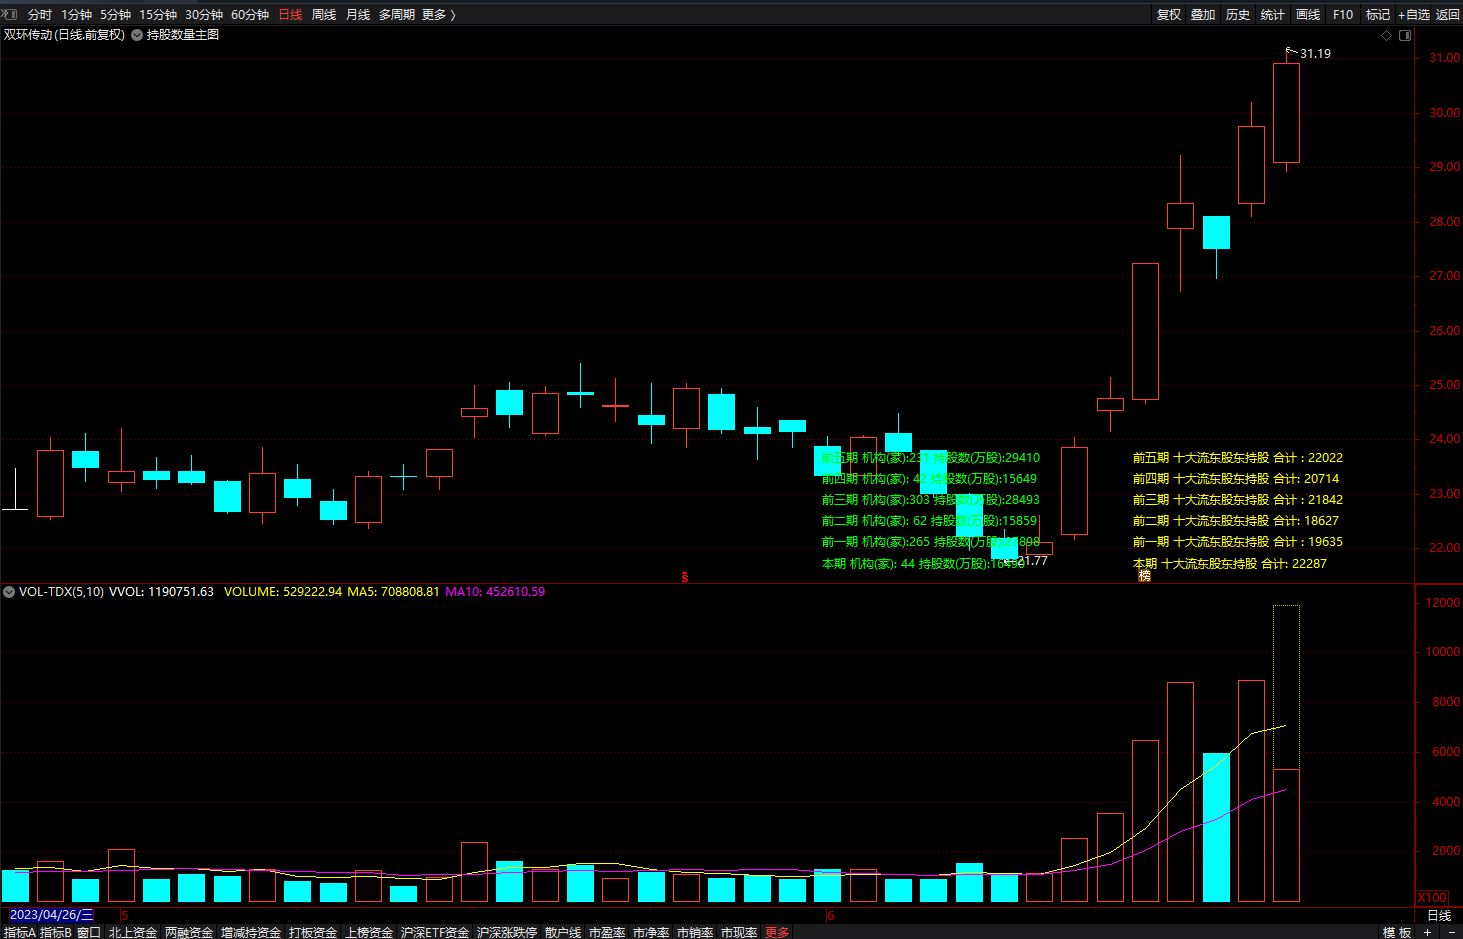1463x939 pixels.
Task: Select the 两融资金 indicator tab
Action: coord(189,932)
